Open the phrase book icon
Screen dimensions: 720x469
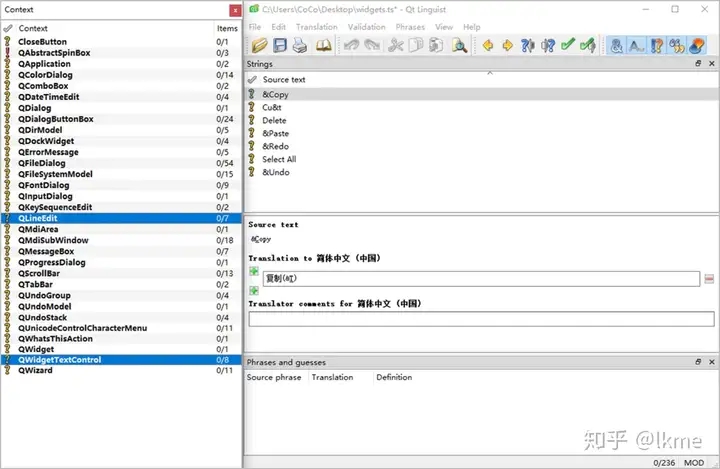[323, 45]
